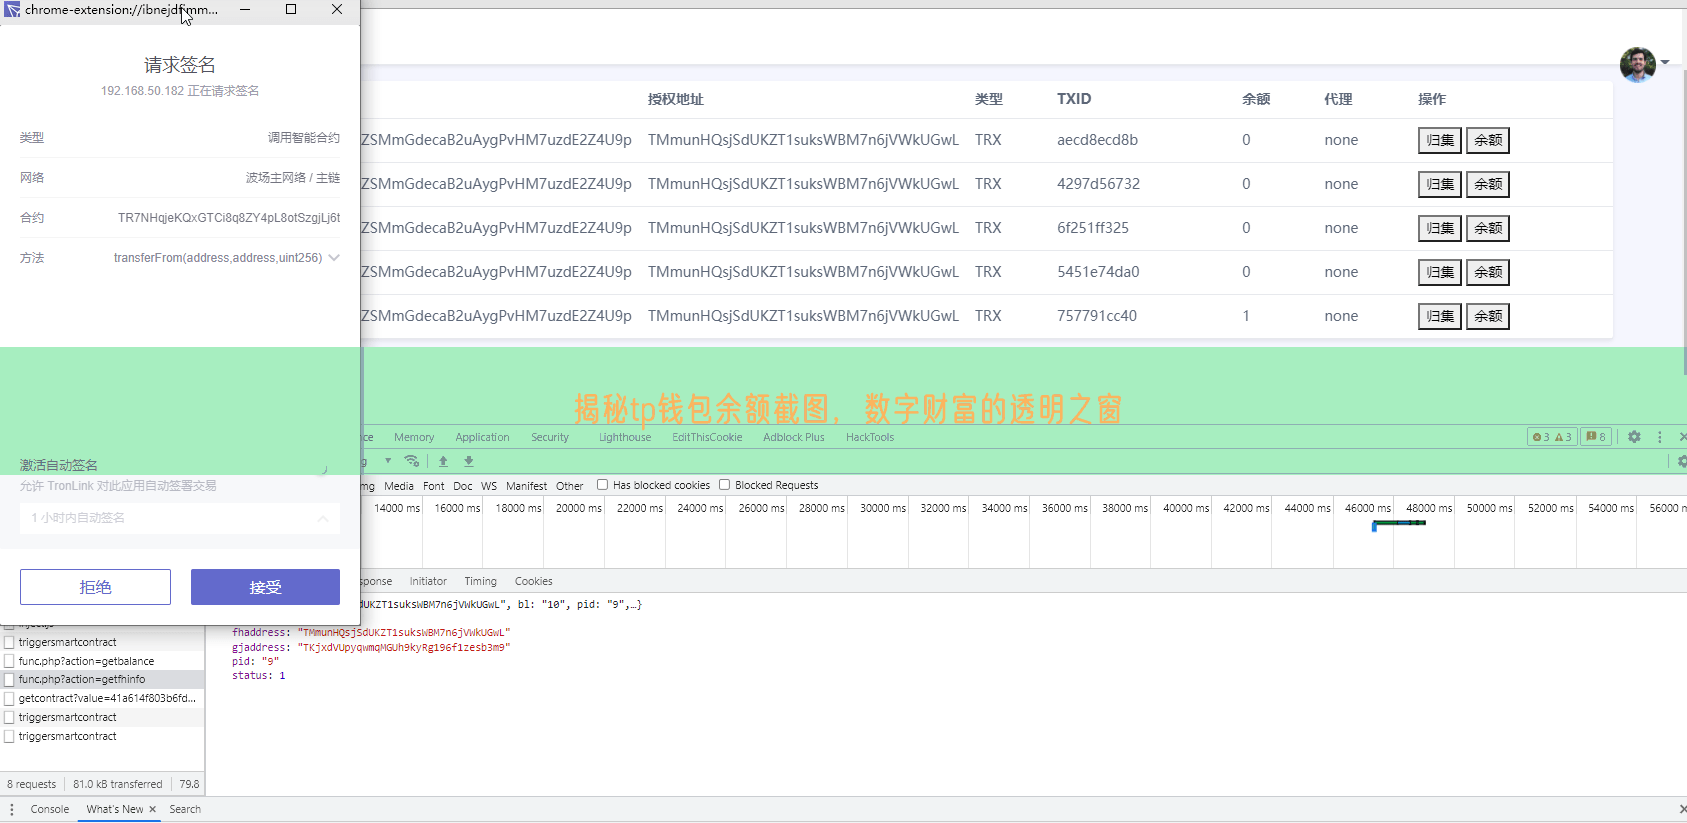Click 归集 in the 5451e74da0 row

point(1440,272)
